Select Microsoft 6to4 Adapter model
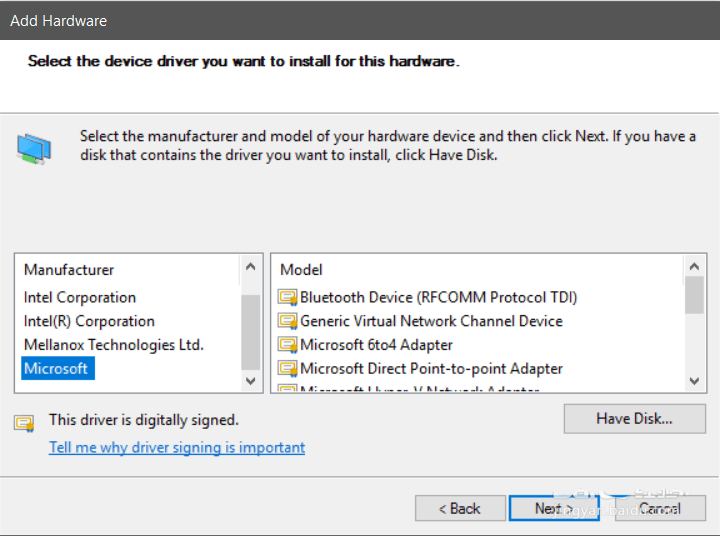 [376, 345]
